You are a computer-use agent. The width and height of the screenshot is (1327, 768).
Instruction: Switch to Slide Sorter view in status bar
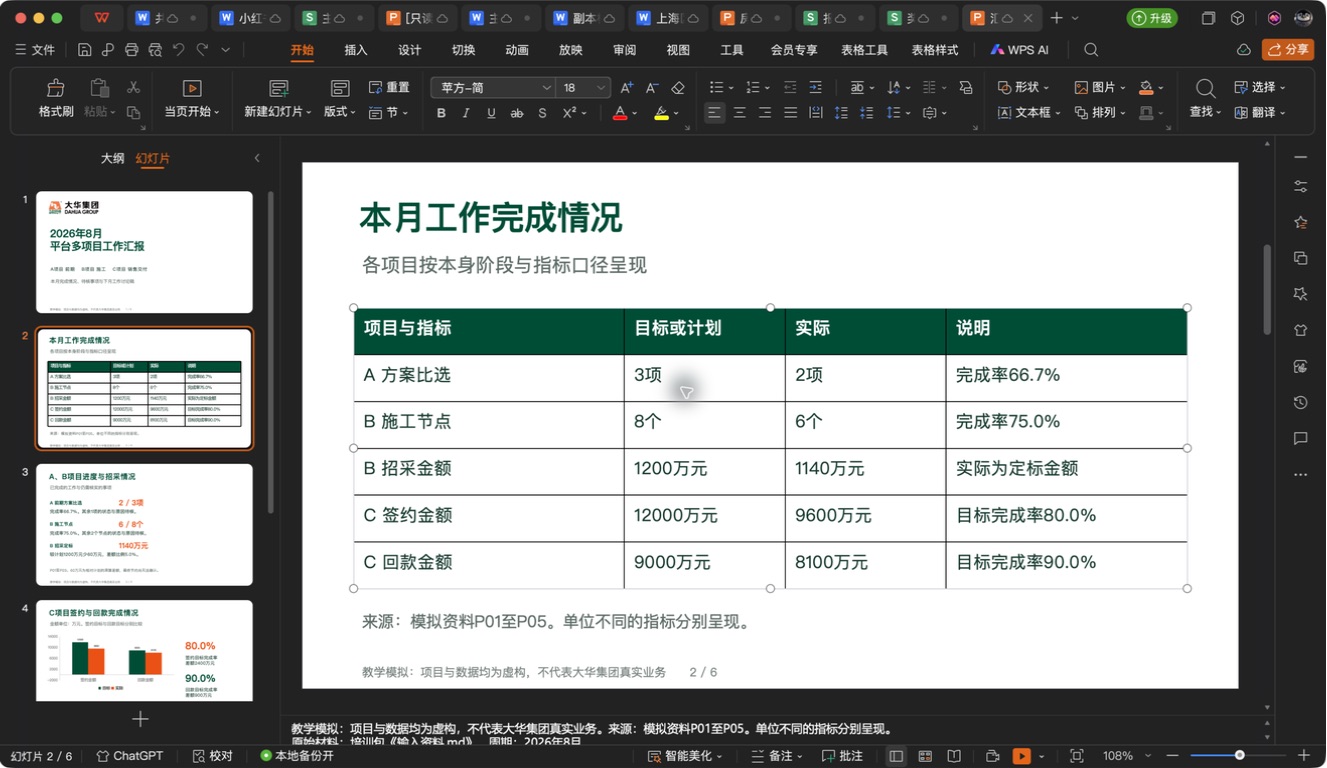[x=925, y=756]
